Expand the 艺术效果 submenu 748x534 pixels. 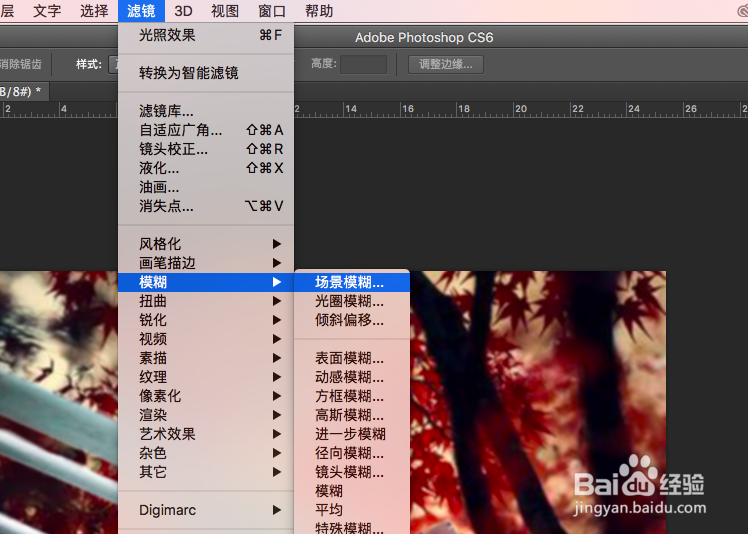[206, 434]
